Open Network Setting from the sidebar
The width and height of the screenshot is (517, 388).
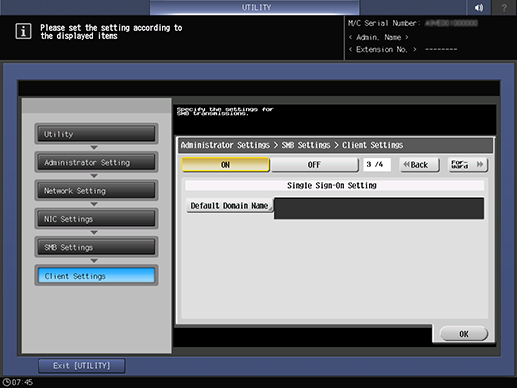pyautogui.click(x=96, y=191)
